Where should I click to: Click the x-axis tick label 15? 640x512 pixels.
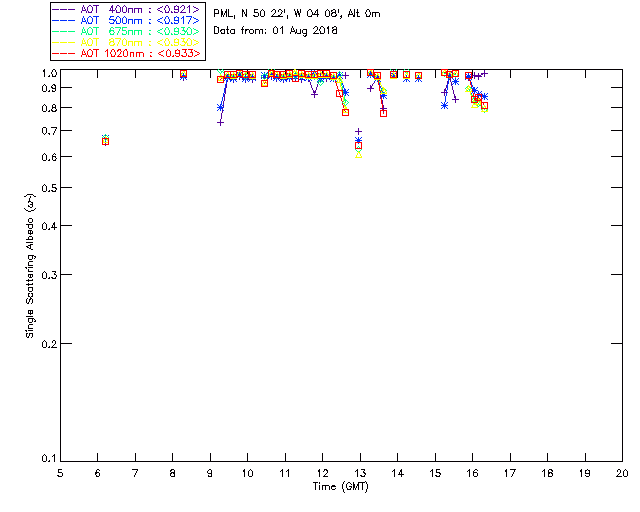[435, 474]
